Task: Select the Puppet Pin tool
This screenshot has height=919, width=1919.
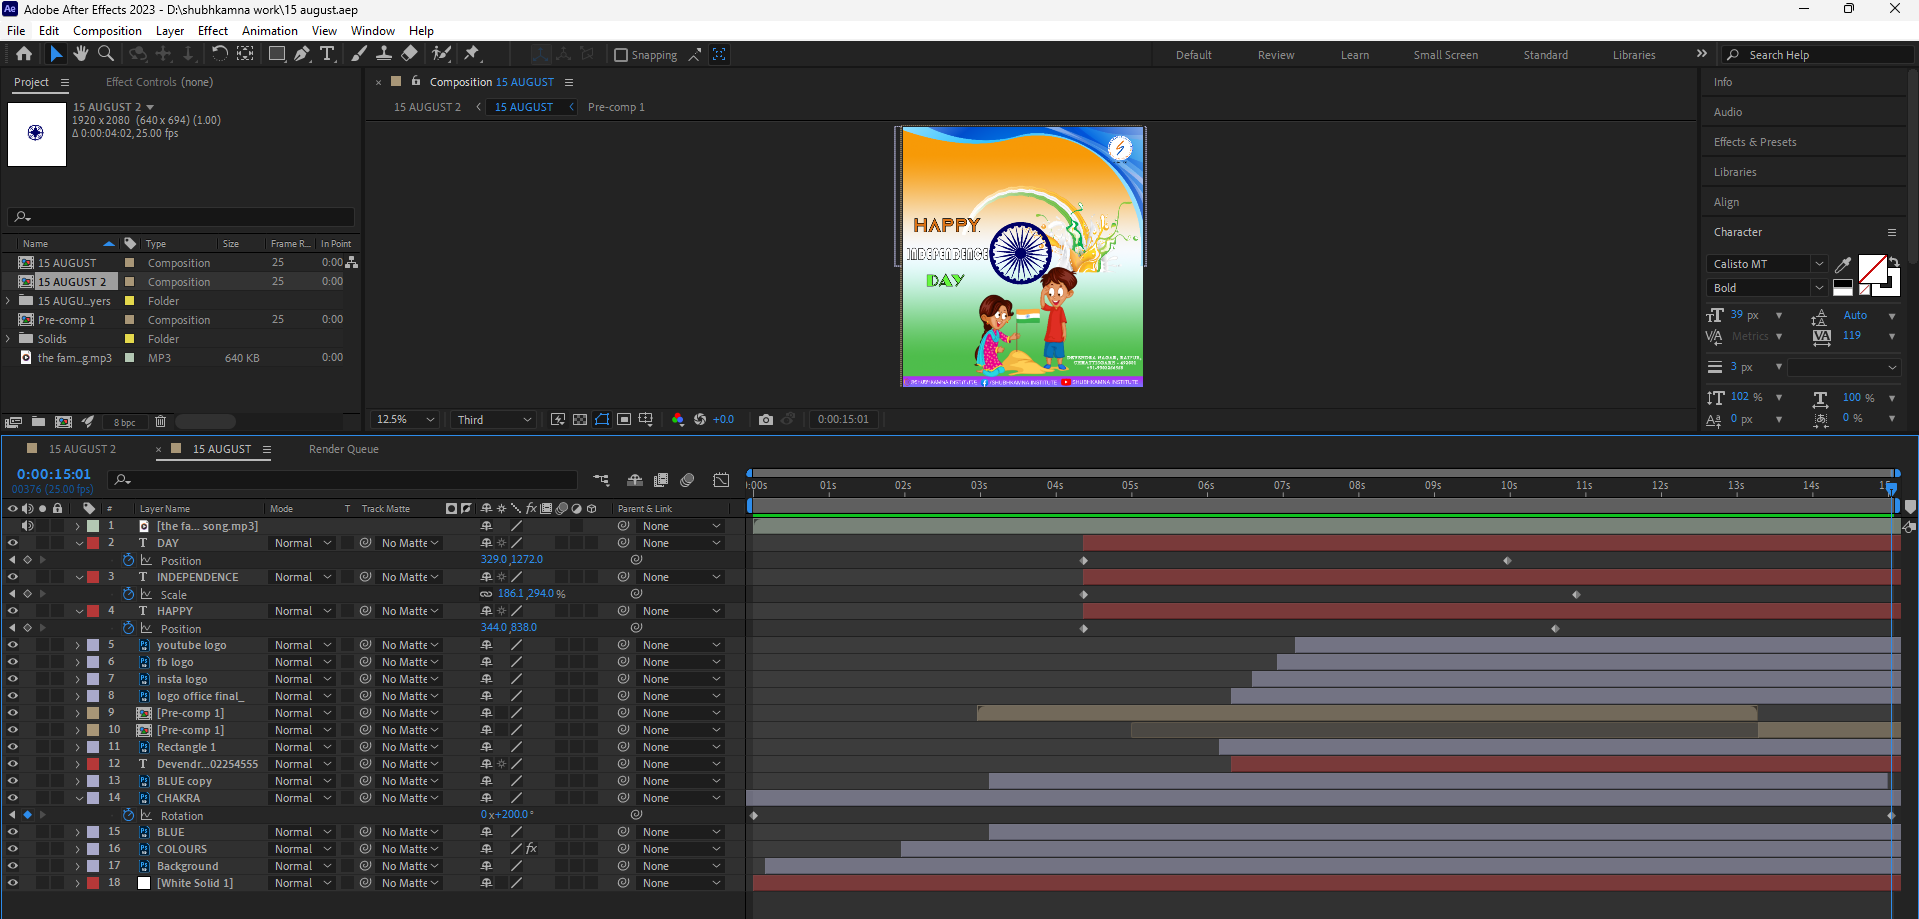Action: (x=472, y=54)
